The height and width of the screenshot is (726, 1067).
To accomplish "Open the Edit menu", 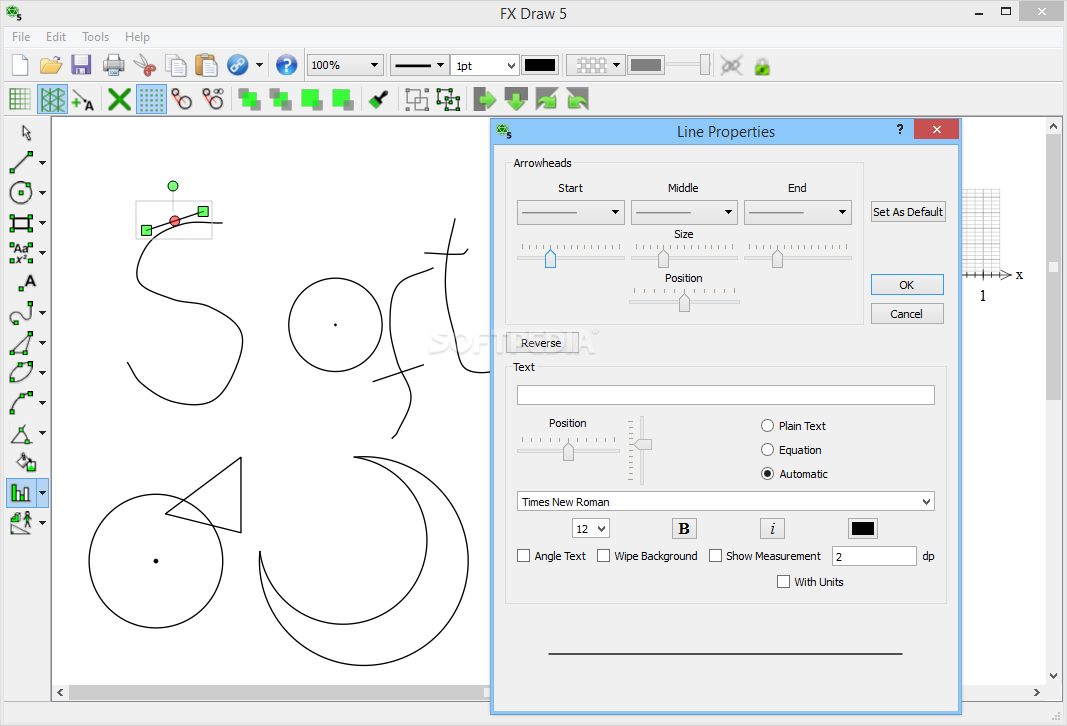I will tap(56, 37).
